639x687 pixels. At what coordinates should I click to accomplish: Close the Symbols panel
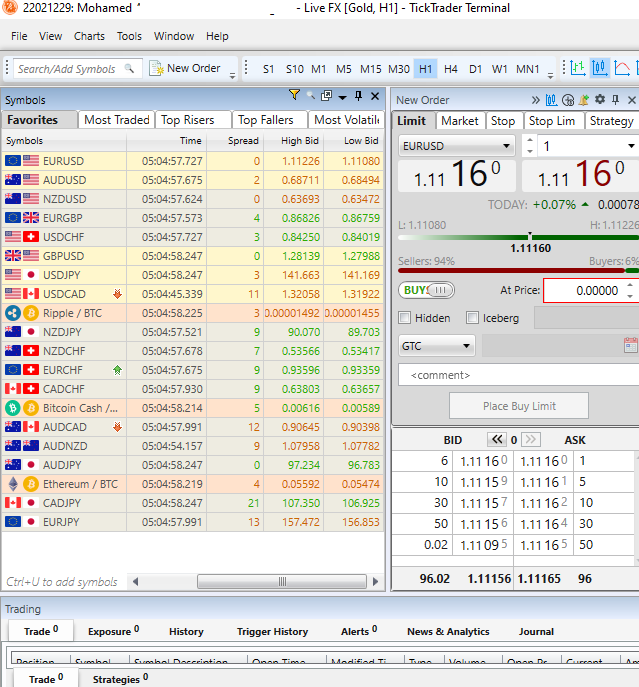(x=375, y=96)
